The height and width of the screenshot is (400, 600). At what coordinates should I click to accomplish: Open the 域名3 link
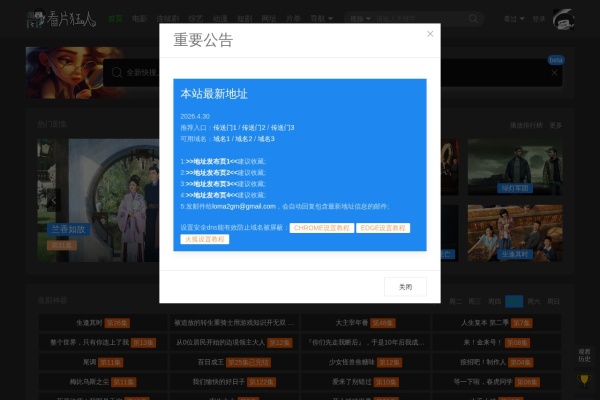(x=266, y=139)
